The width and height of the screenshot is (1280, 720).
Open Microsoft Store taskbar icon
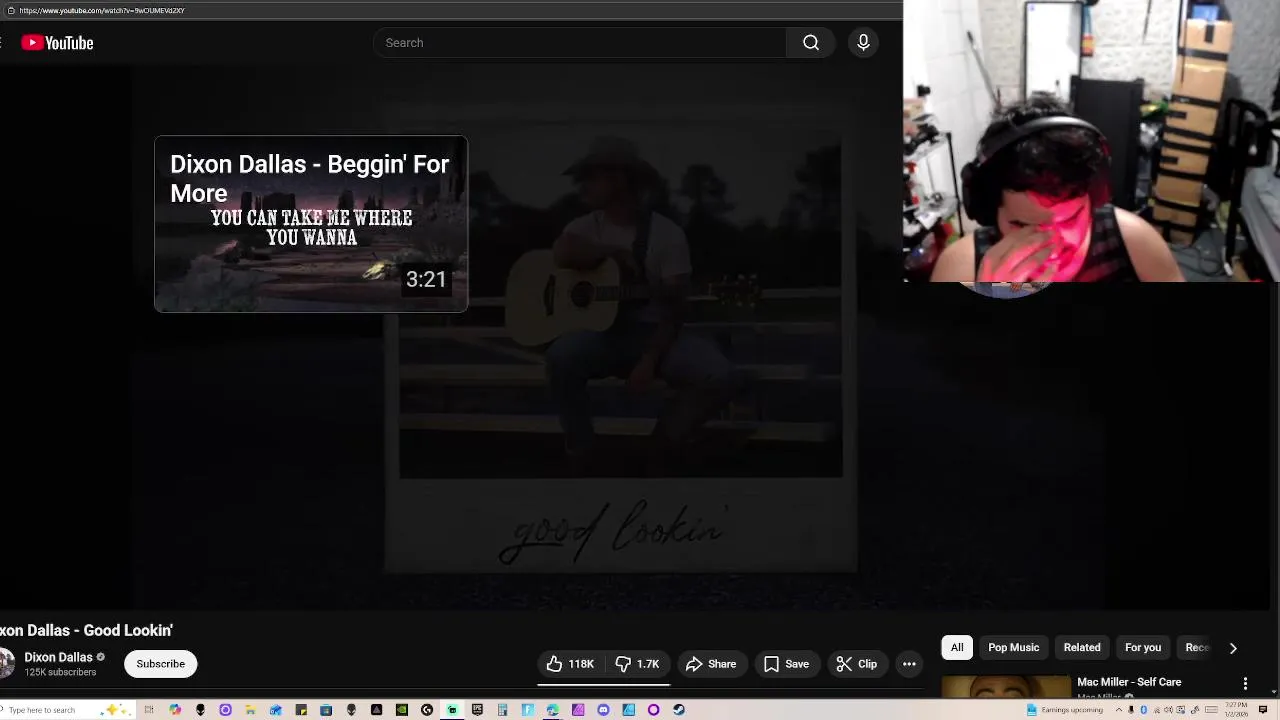point(326,710)
